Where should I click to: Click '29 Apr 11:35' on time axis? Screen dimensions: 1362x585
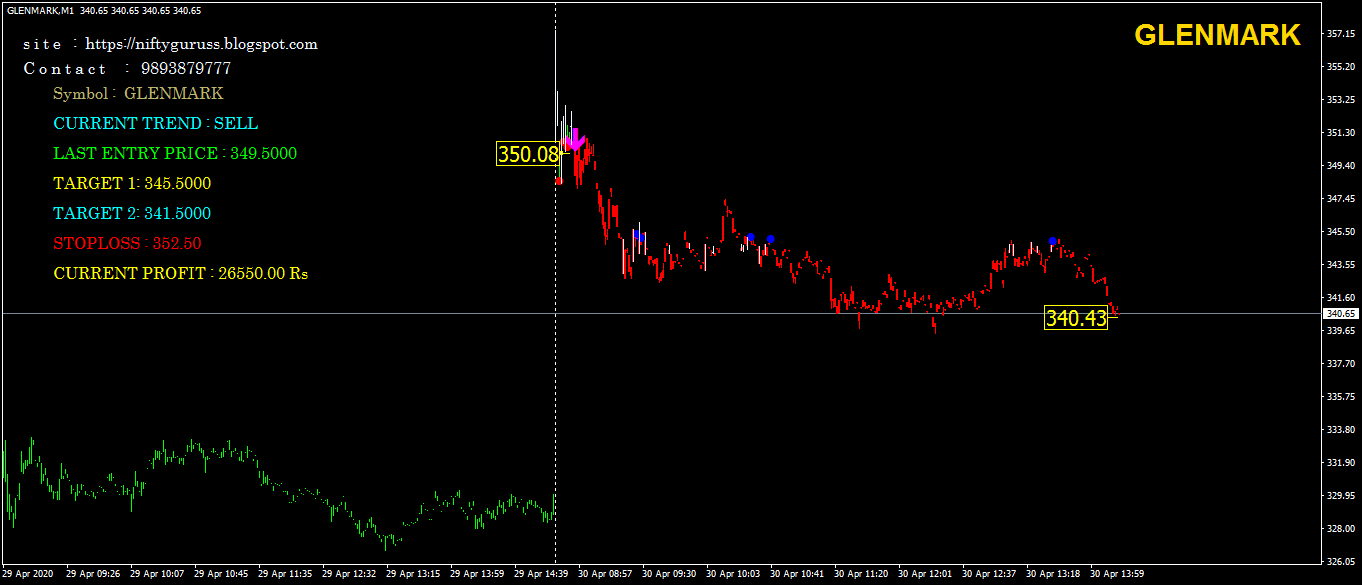(x=286, y=575)
